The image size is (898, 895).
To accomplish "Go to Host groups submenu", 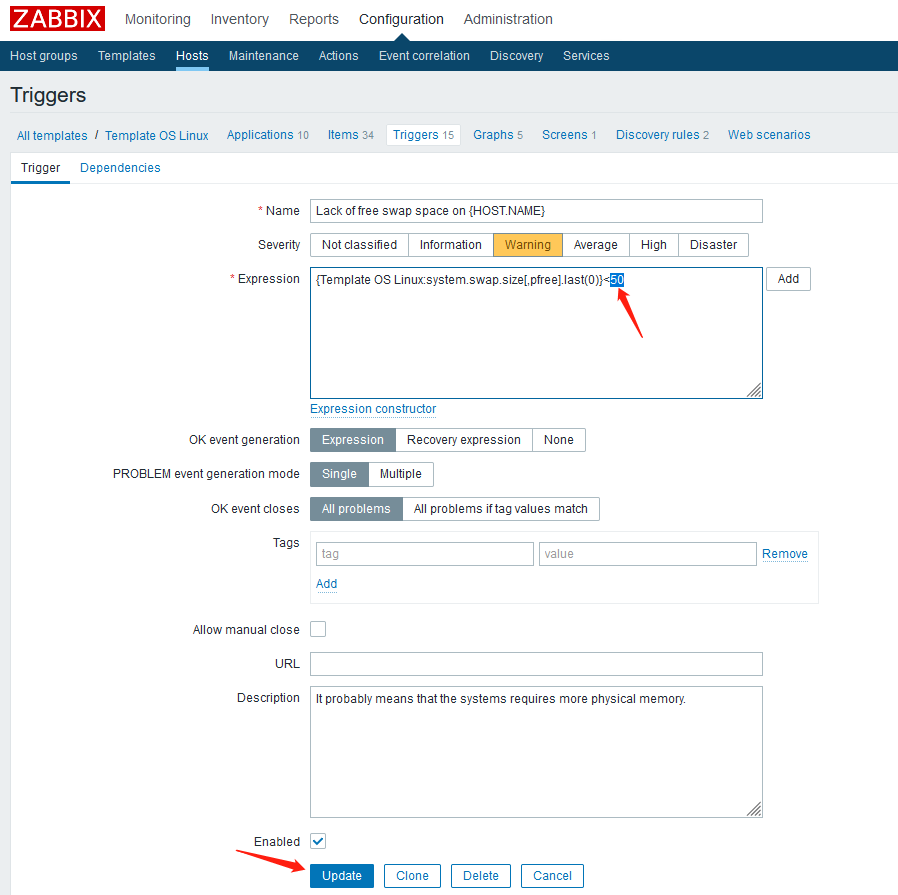I will tap(44, 56).
